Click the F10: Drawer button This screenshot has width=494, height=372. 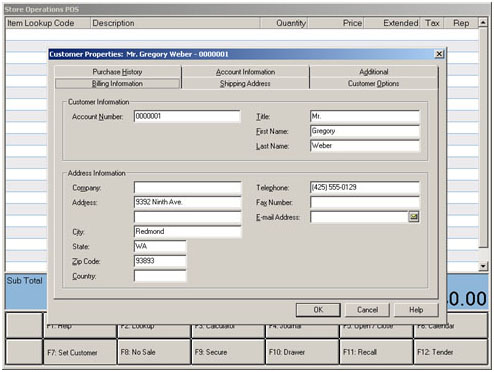click(x=302, y=352)
